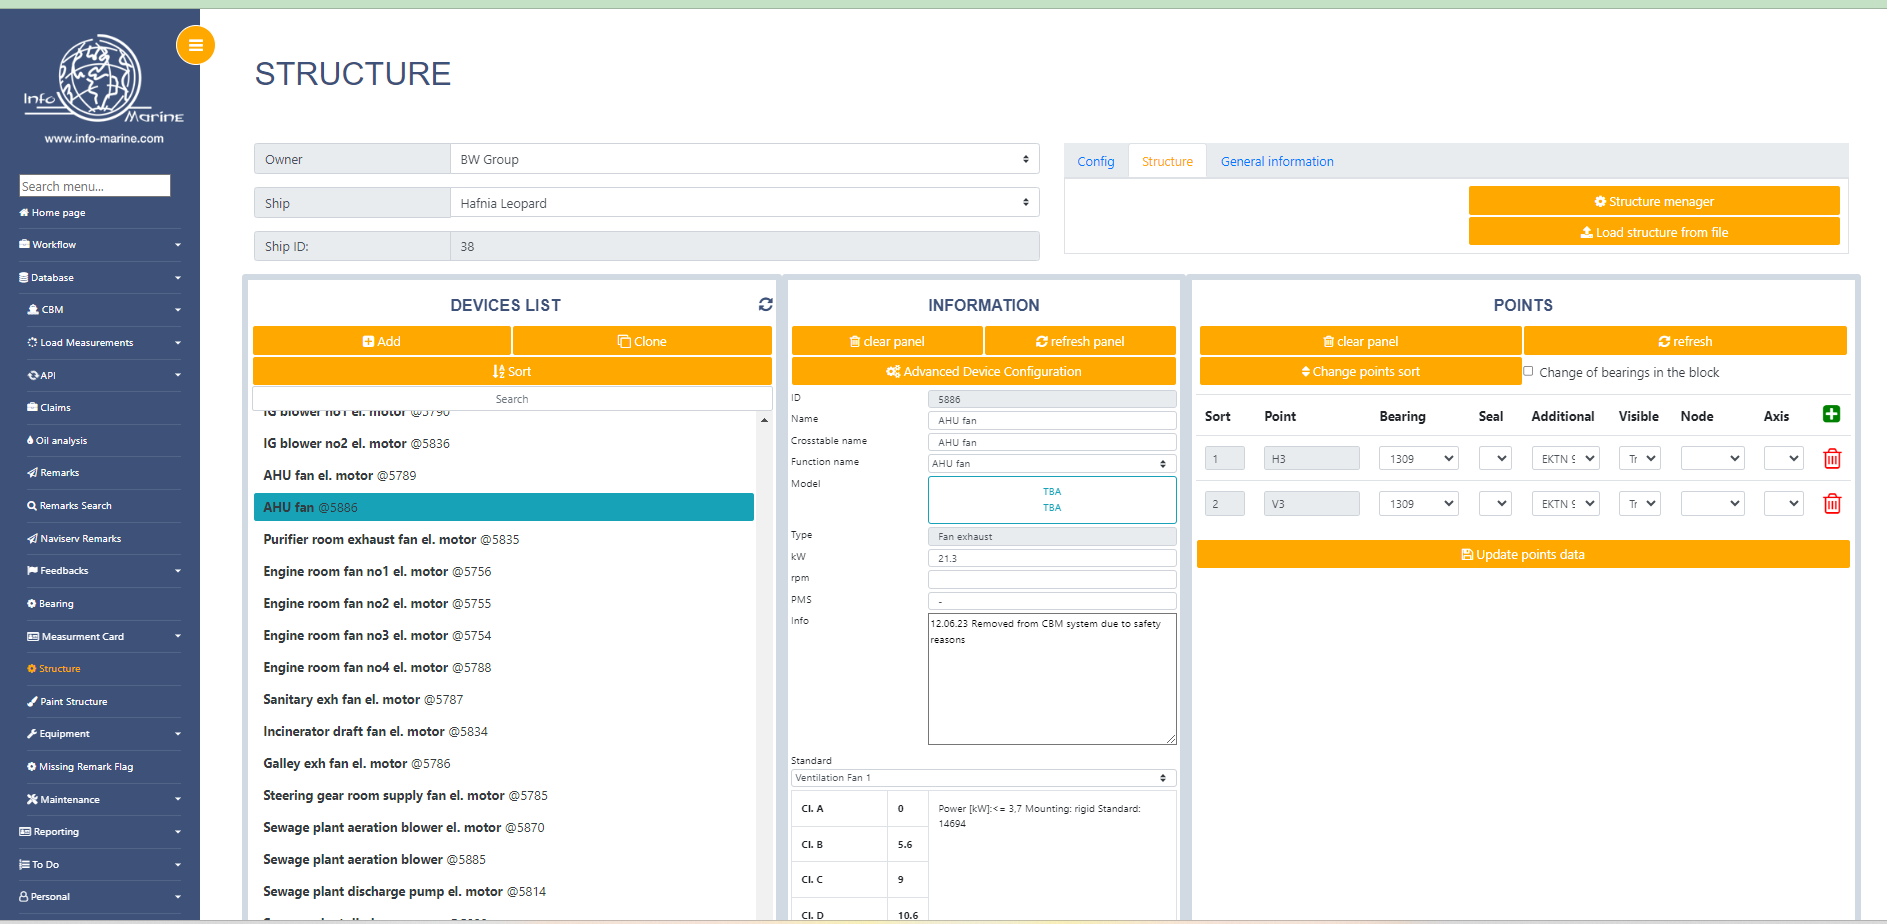Delete point H3 with trash icon

click(x=1831, y=459)
